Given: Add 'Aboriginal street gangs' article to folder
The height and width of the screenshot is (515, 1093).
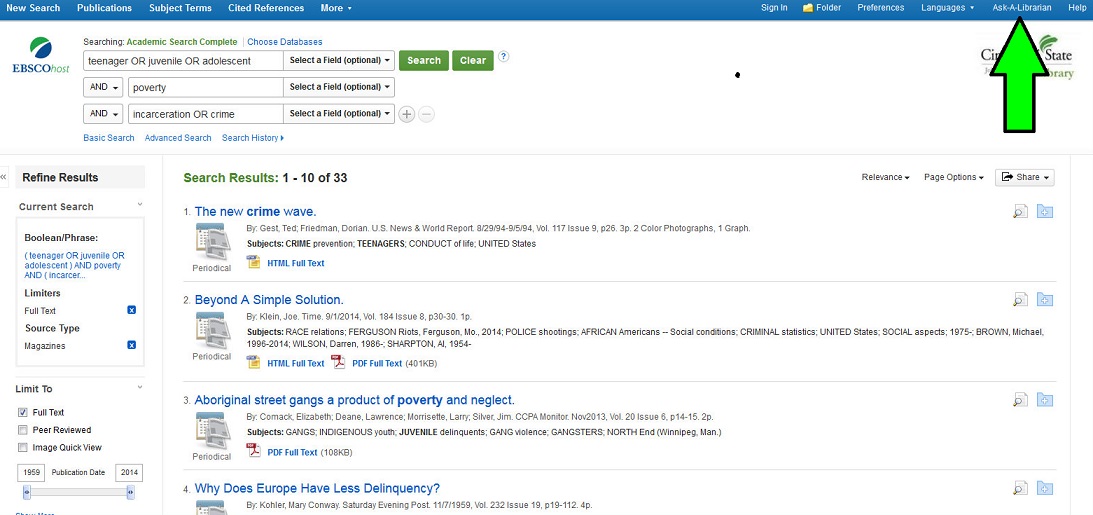Looking at the screenshot, I should pos(1044,399).
